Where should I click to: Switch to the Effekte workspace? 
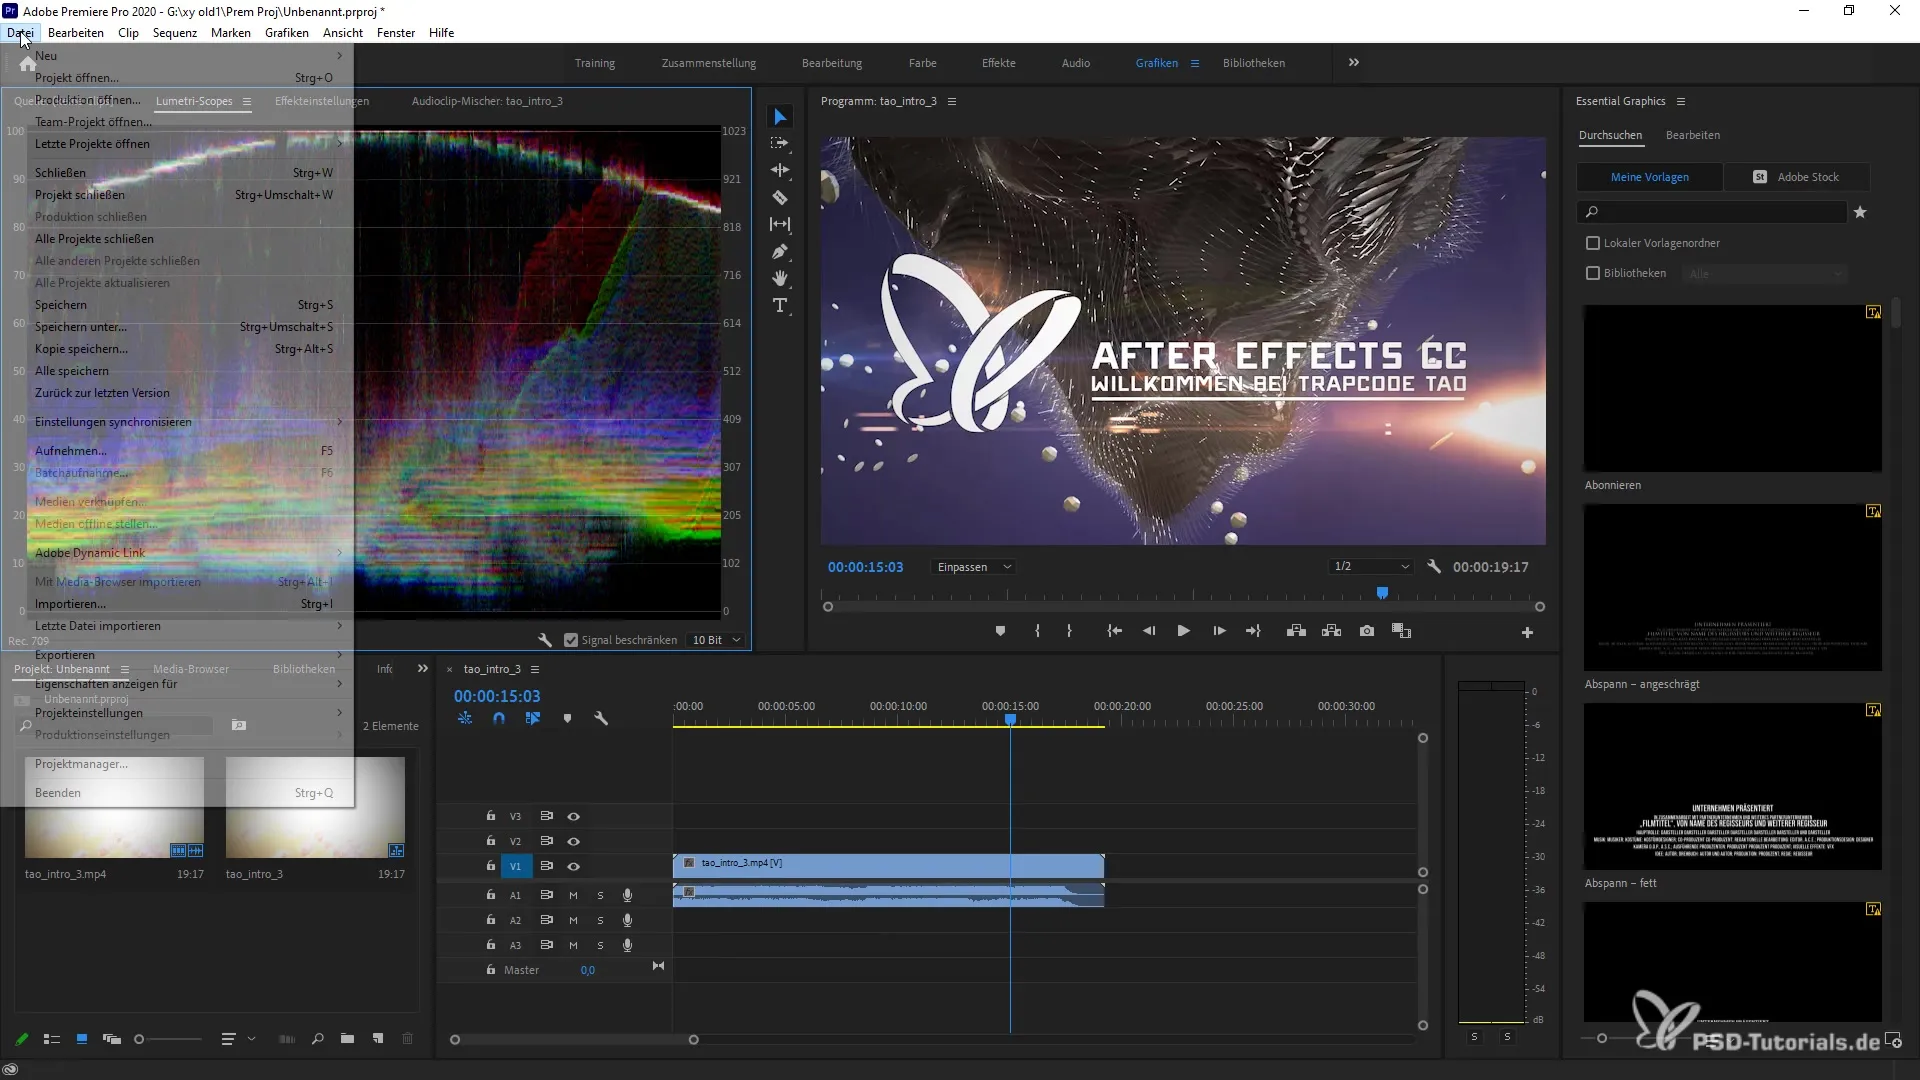998,63
